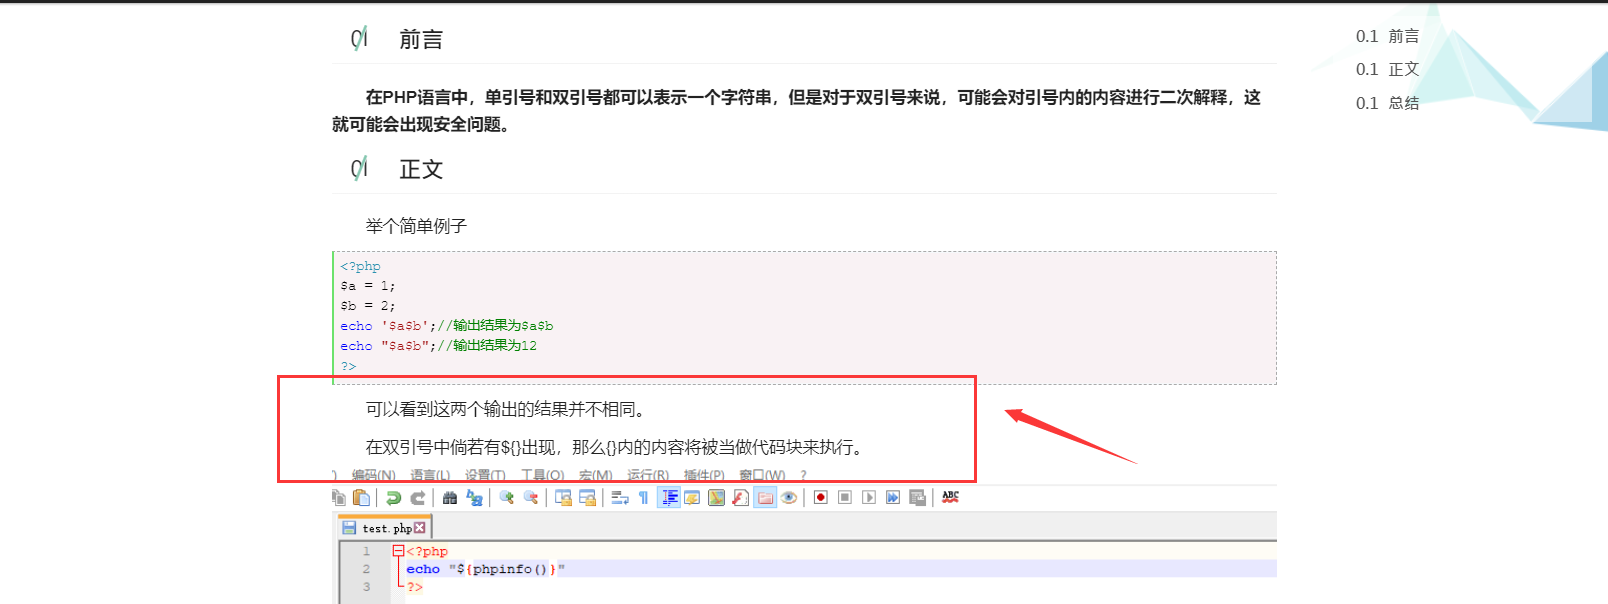Click the echo "$a$b" code line
Viewport: 1608px width, 604px height.
pos(438,346)
